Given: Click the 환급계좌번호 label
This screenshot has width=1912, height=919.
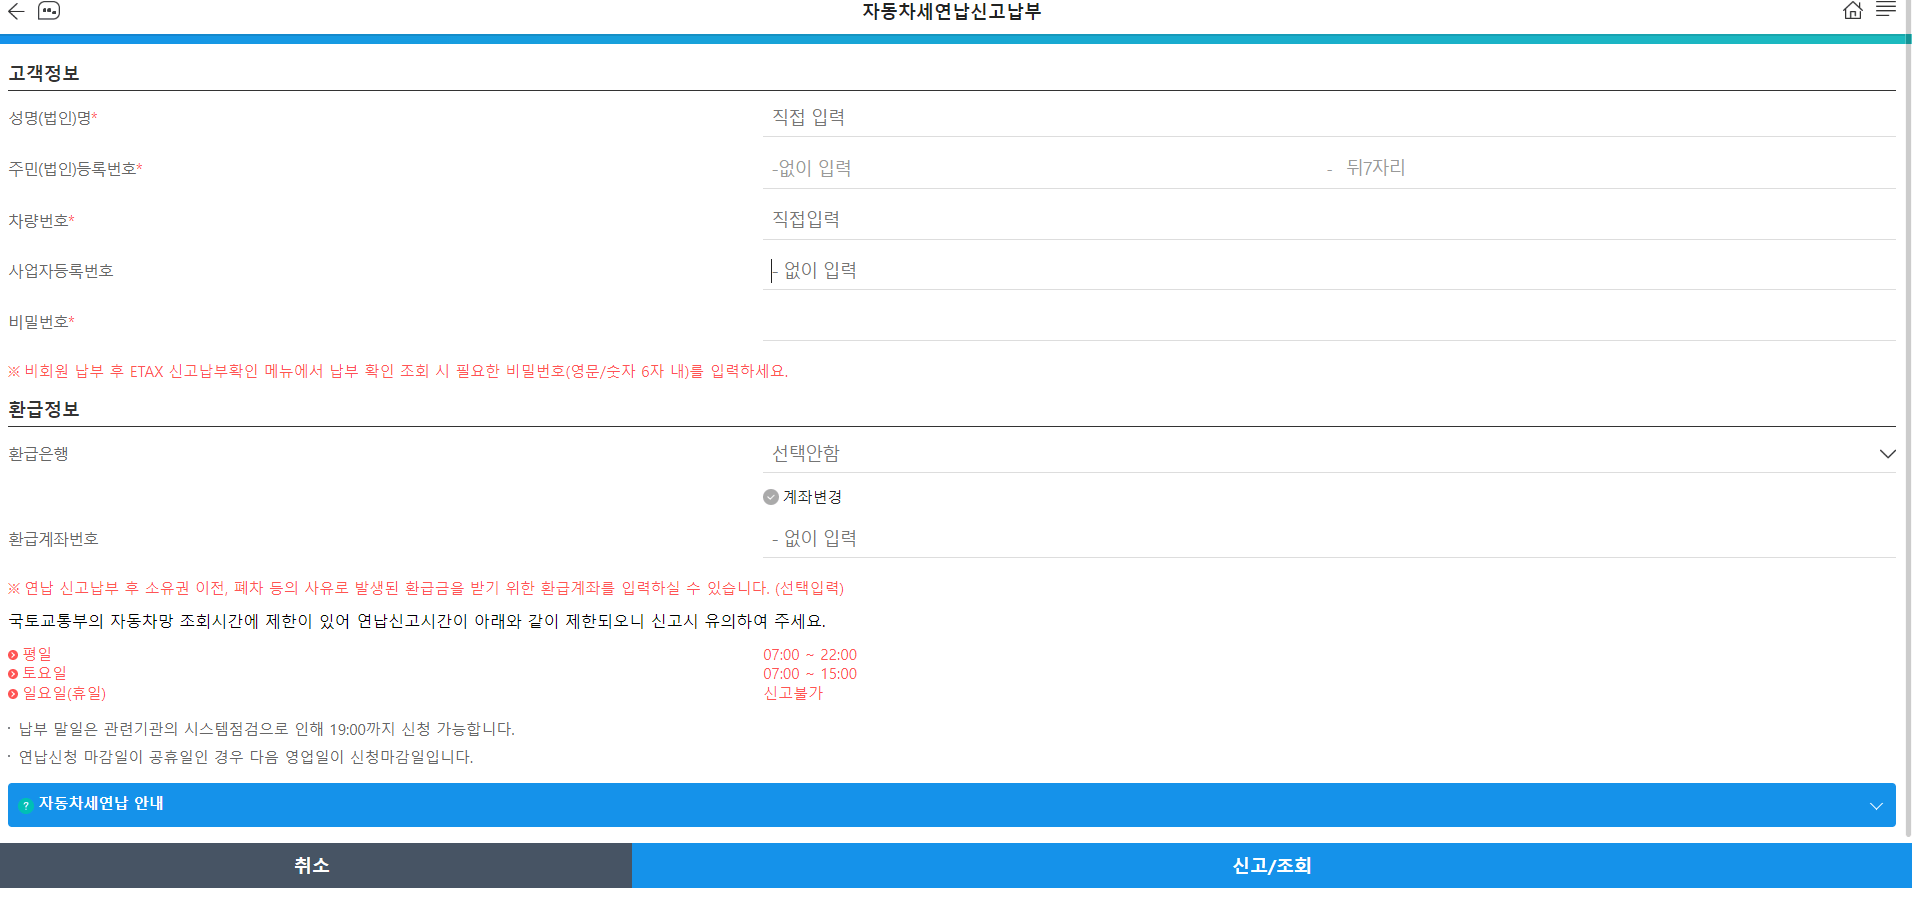Looking at the screenshot, I should (53, 539).
